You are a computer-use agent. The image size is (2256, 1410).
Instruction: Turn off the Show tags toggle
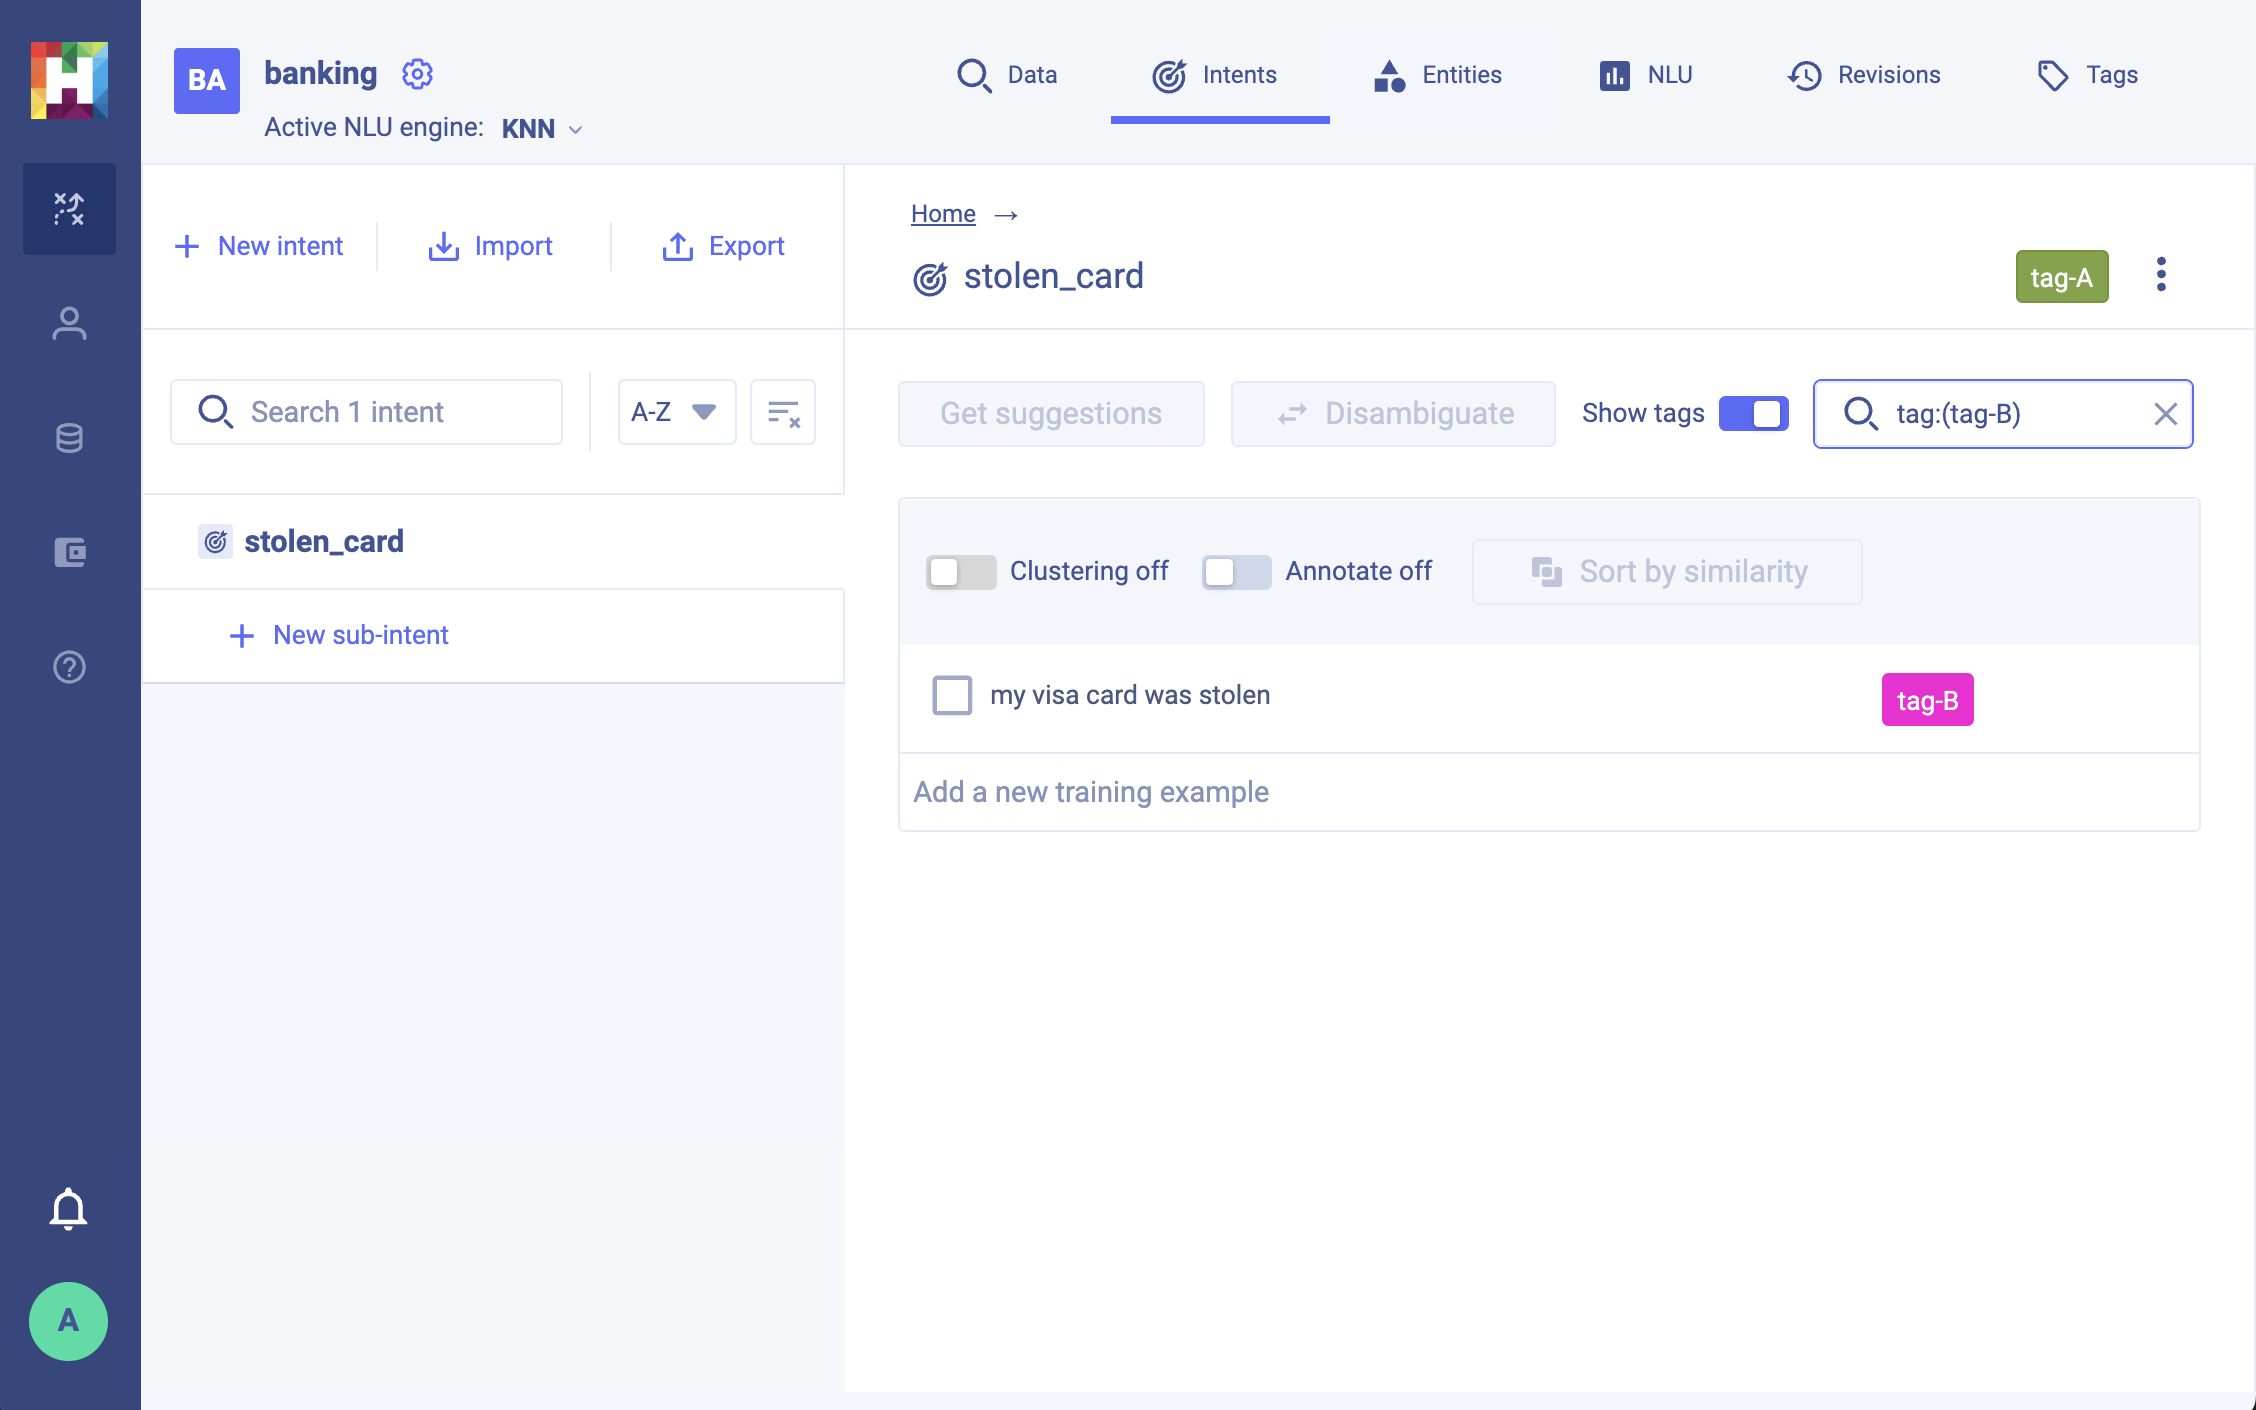click(1753, 414)
